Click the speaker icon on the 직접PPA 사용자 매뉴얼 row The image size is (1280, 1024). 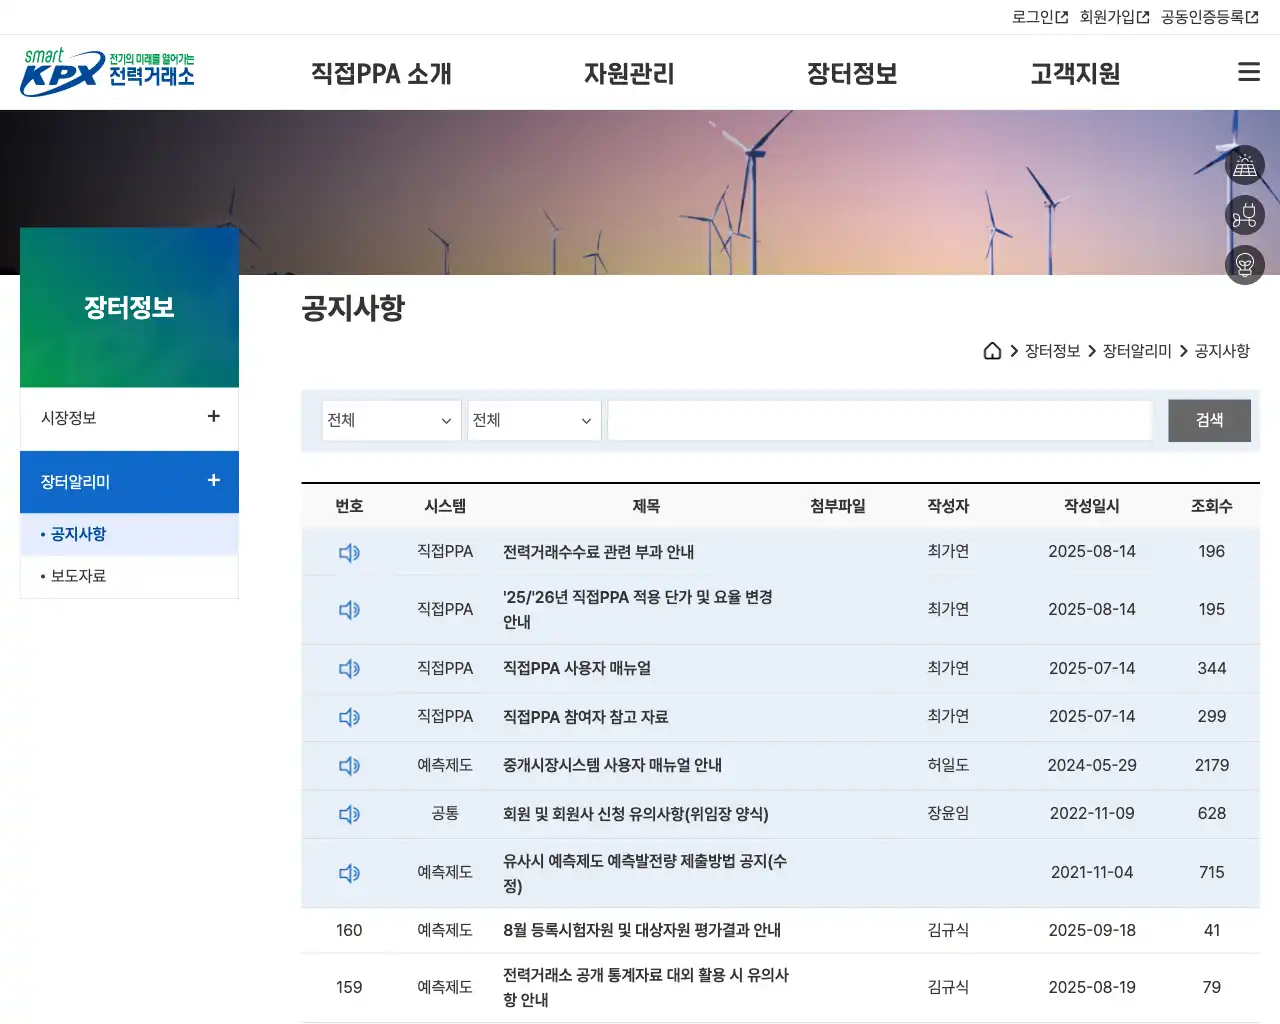(349, 668)
